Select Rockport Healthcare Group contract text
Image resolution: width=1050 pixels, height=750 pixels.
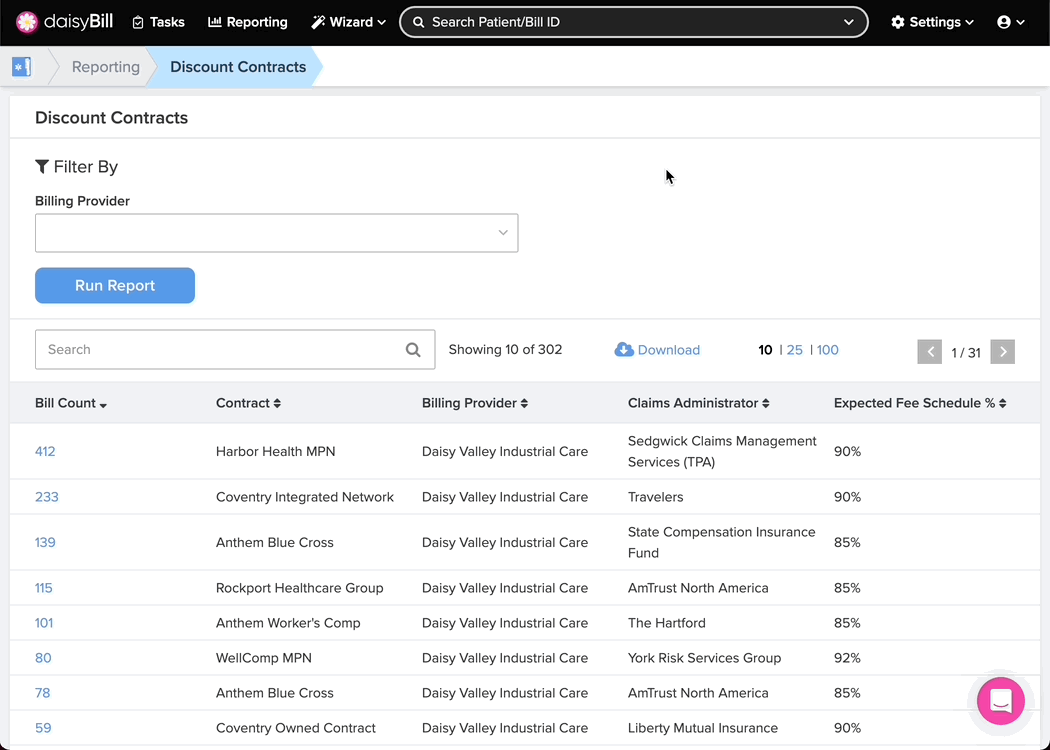[299, 588]
